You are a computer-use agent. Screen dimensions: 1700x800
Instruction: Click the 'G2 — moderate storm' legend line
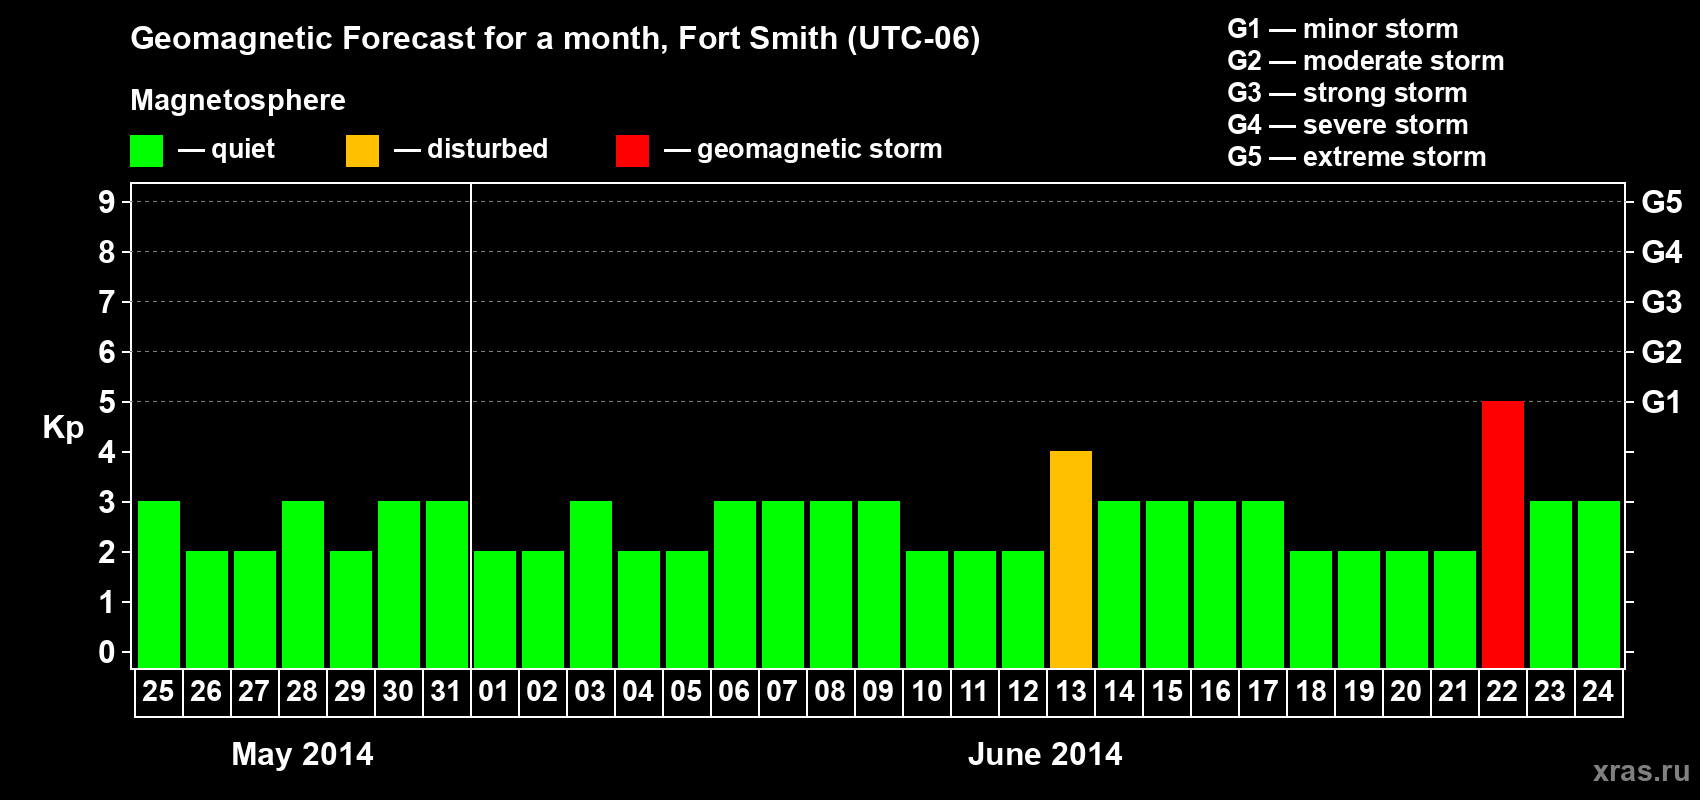click(1365, 61)
